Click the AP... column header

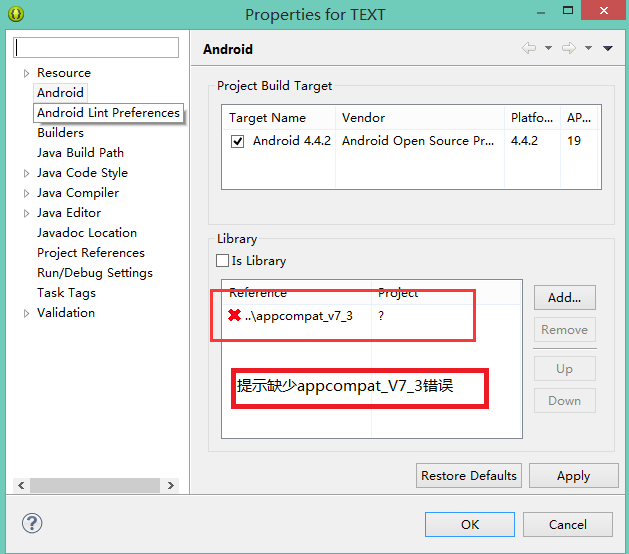coord(579,118)
